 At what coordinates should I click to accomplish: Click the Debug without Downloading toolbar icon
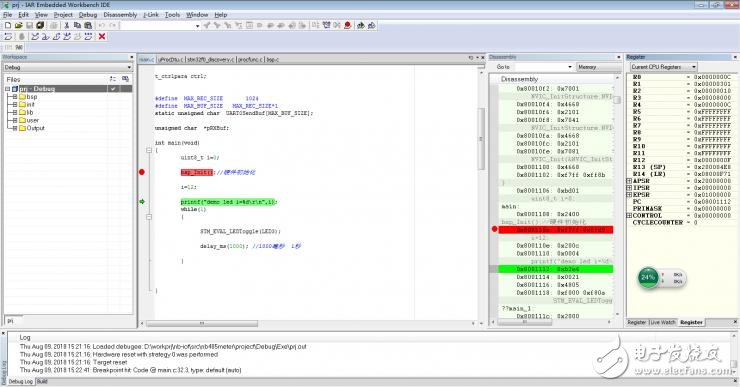(372, 25)
